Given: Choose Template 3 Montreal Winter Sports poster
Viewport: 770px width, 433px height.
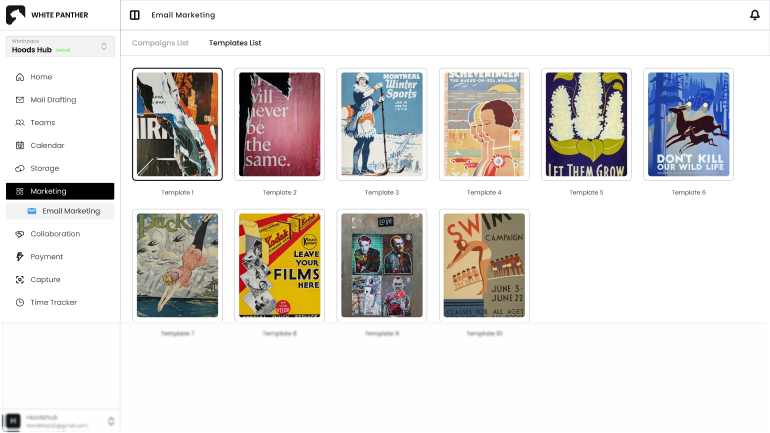Looking at the screenshot, I should point(382,124).
